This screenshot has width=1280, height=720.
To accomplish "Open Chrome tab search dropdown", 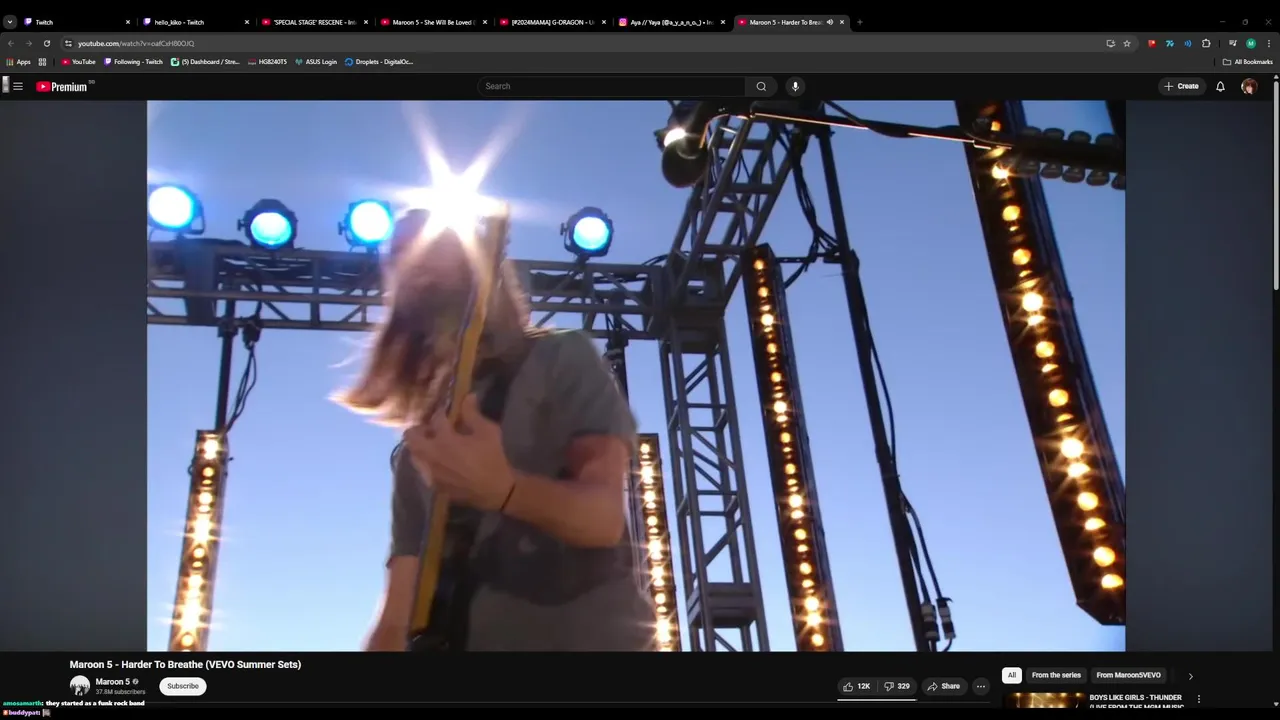I will (10, 22).
